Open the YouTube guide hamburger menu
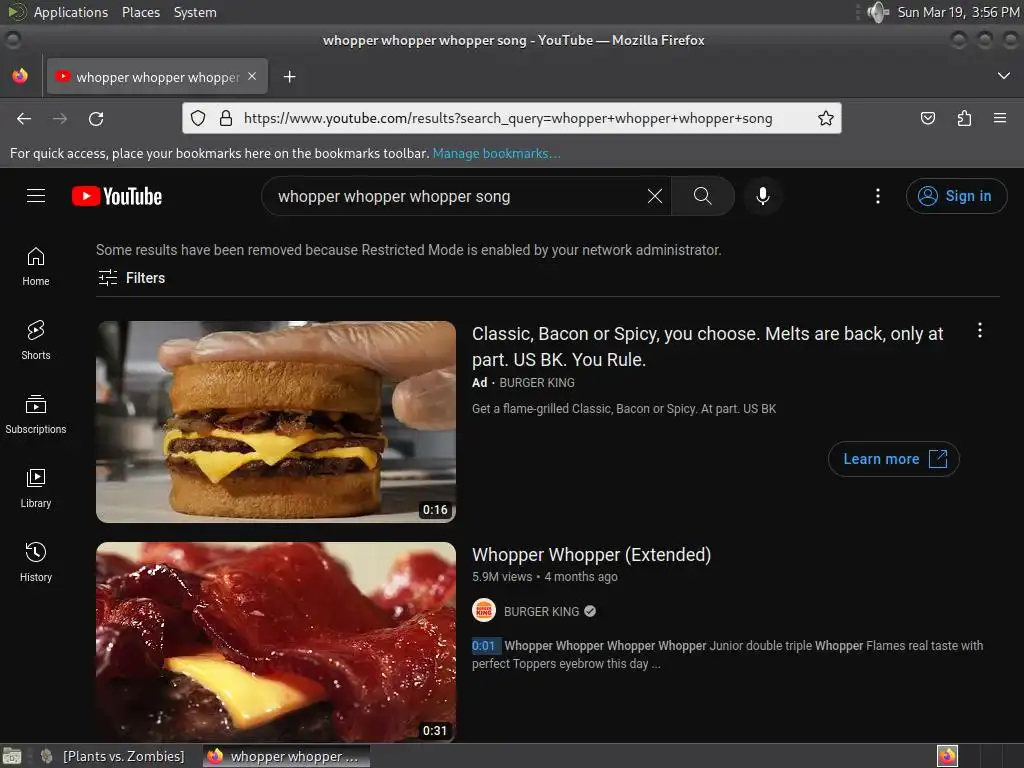The image size is (1024, 768). pos(36,196)
